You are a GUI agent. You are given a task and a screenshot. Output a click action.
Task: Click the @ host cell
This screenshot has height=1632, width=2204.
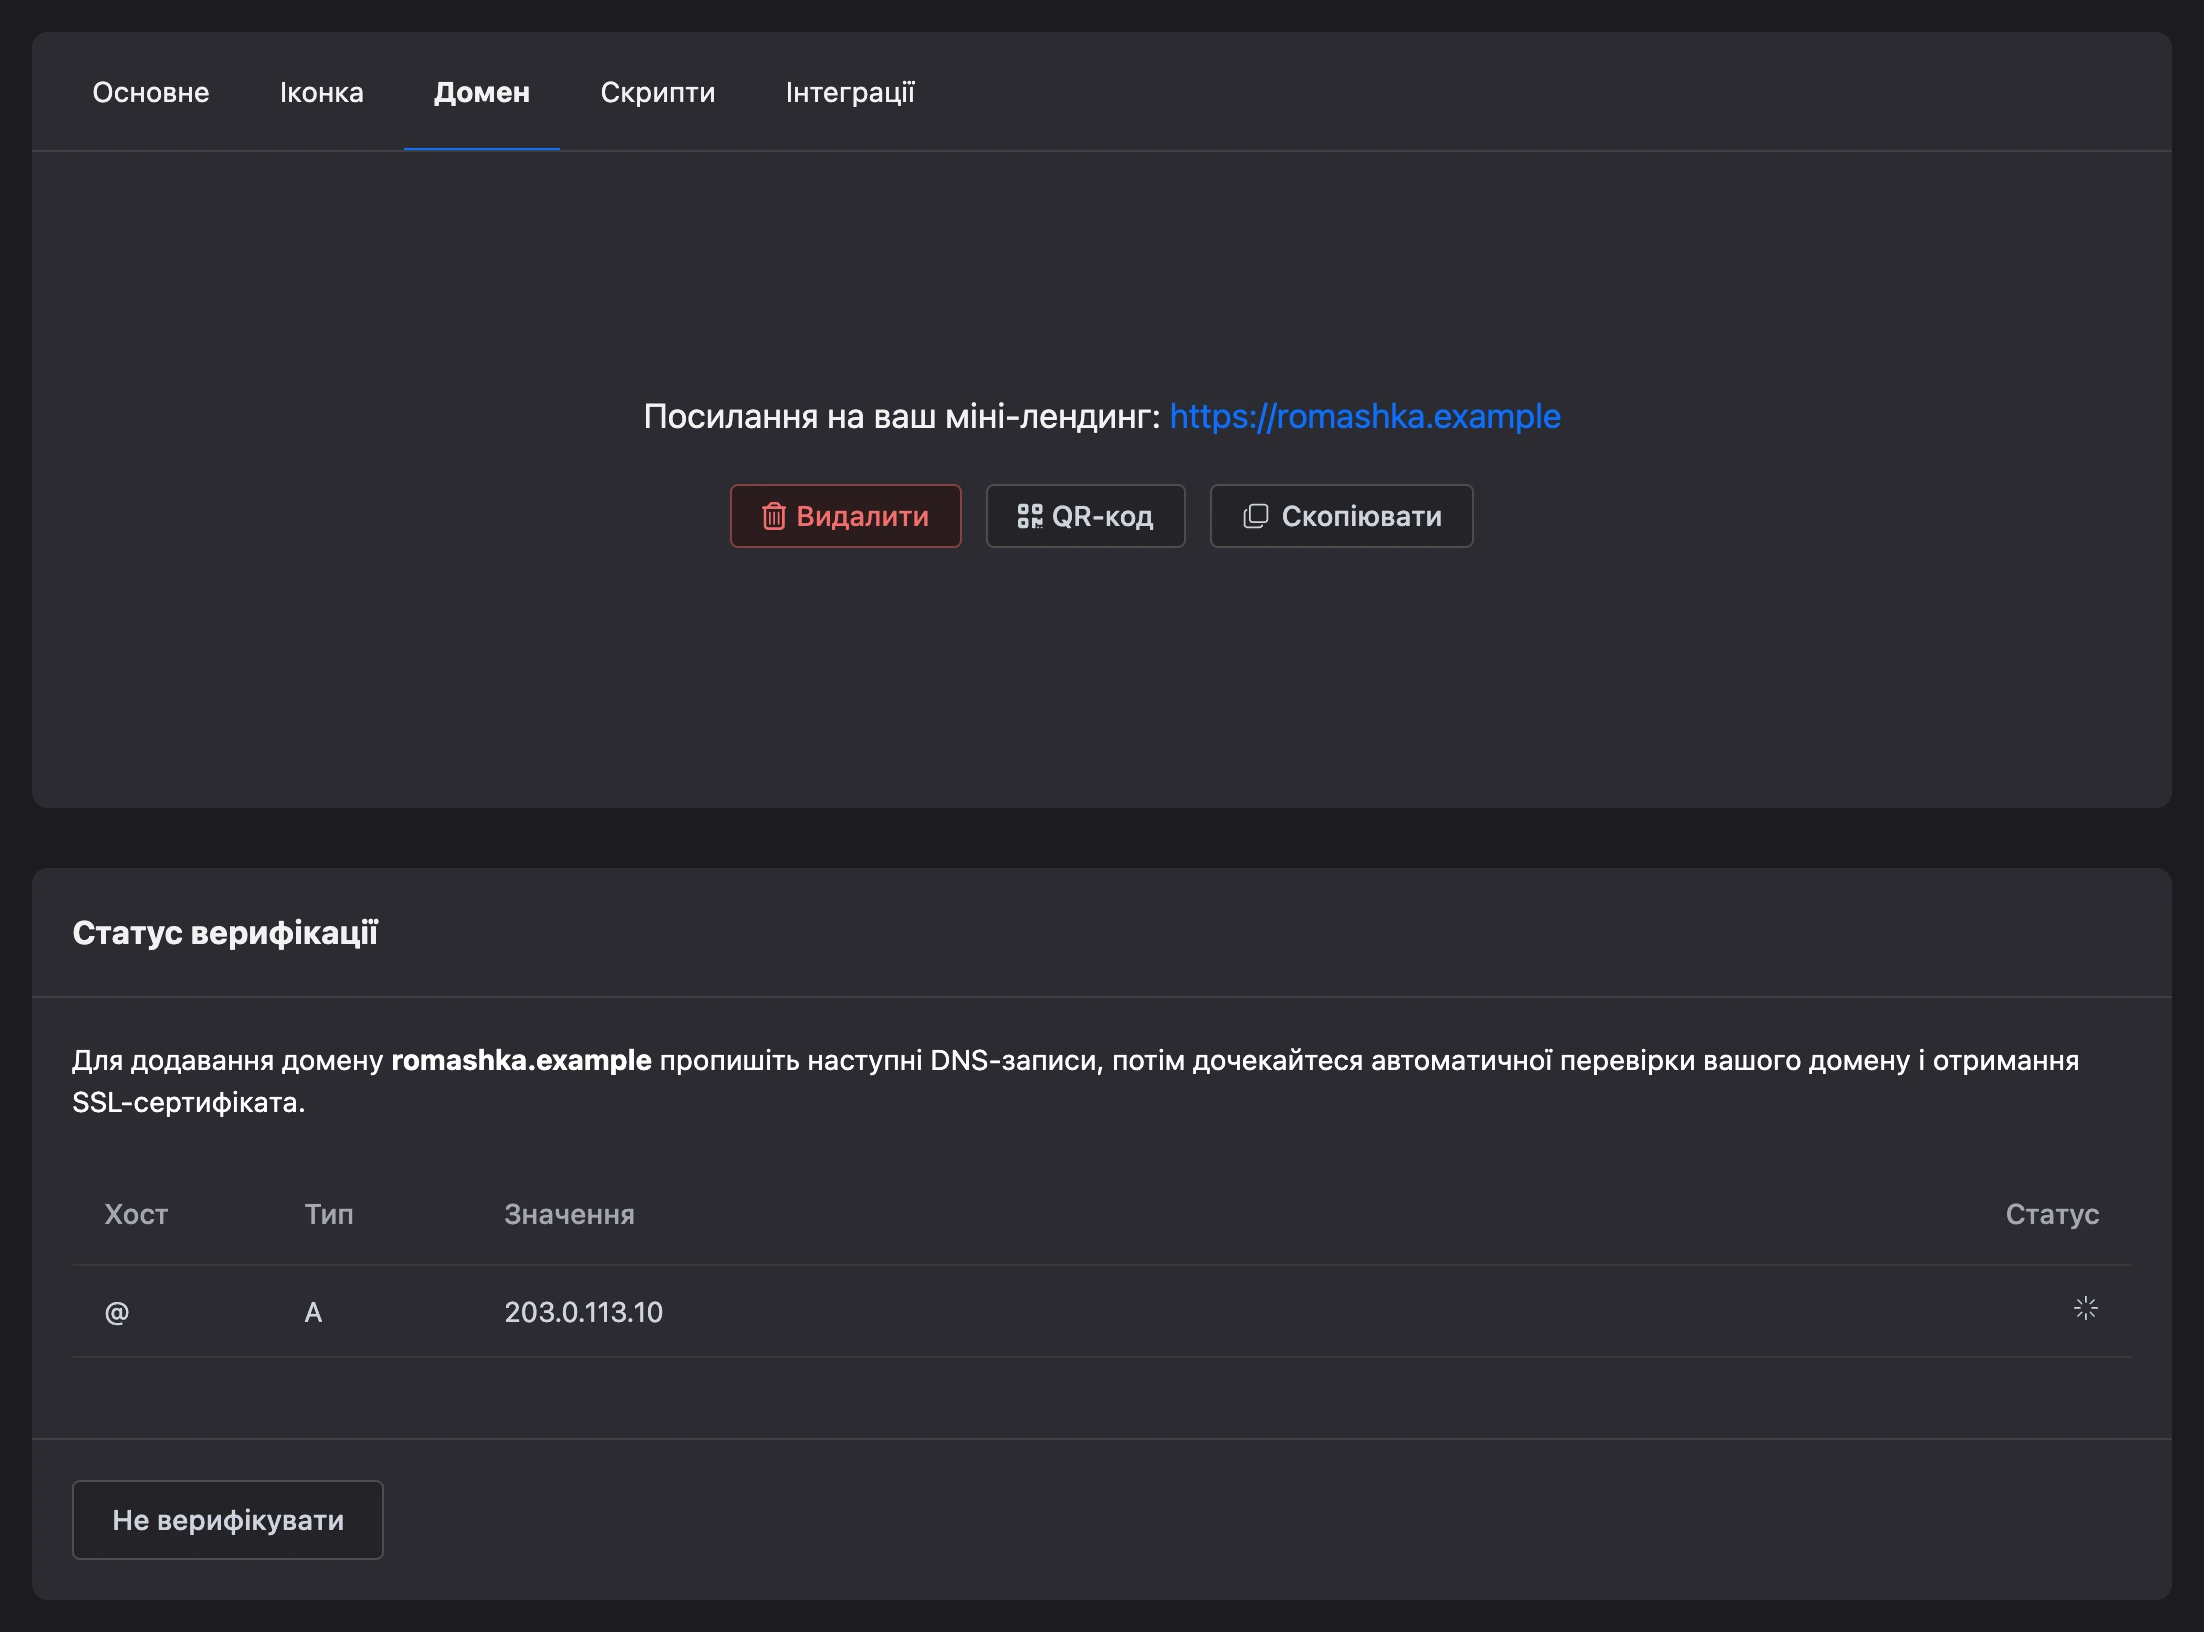(x=117, y=1312)
